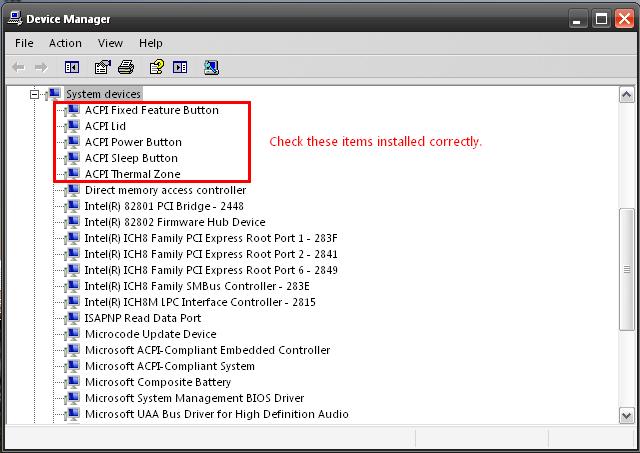This screenshot has height=453, width=640.
Task: Select ICH8 Family SMBus Controller - 283E
Action: click(197, 286)
